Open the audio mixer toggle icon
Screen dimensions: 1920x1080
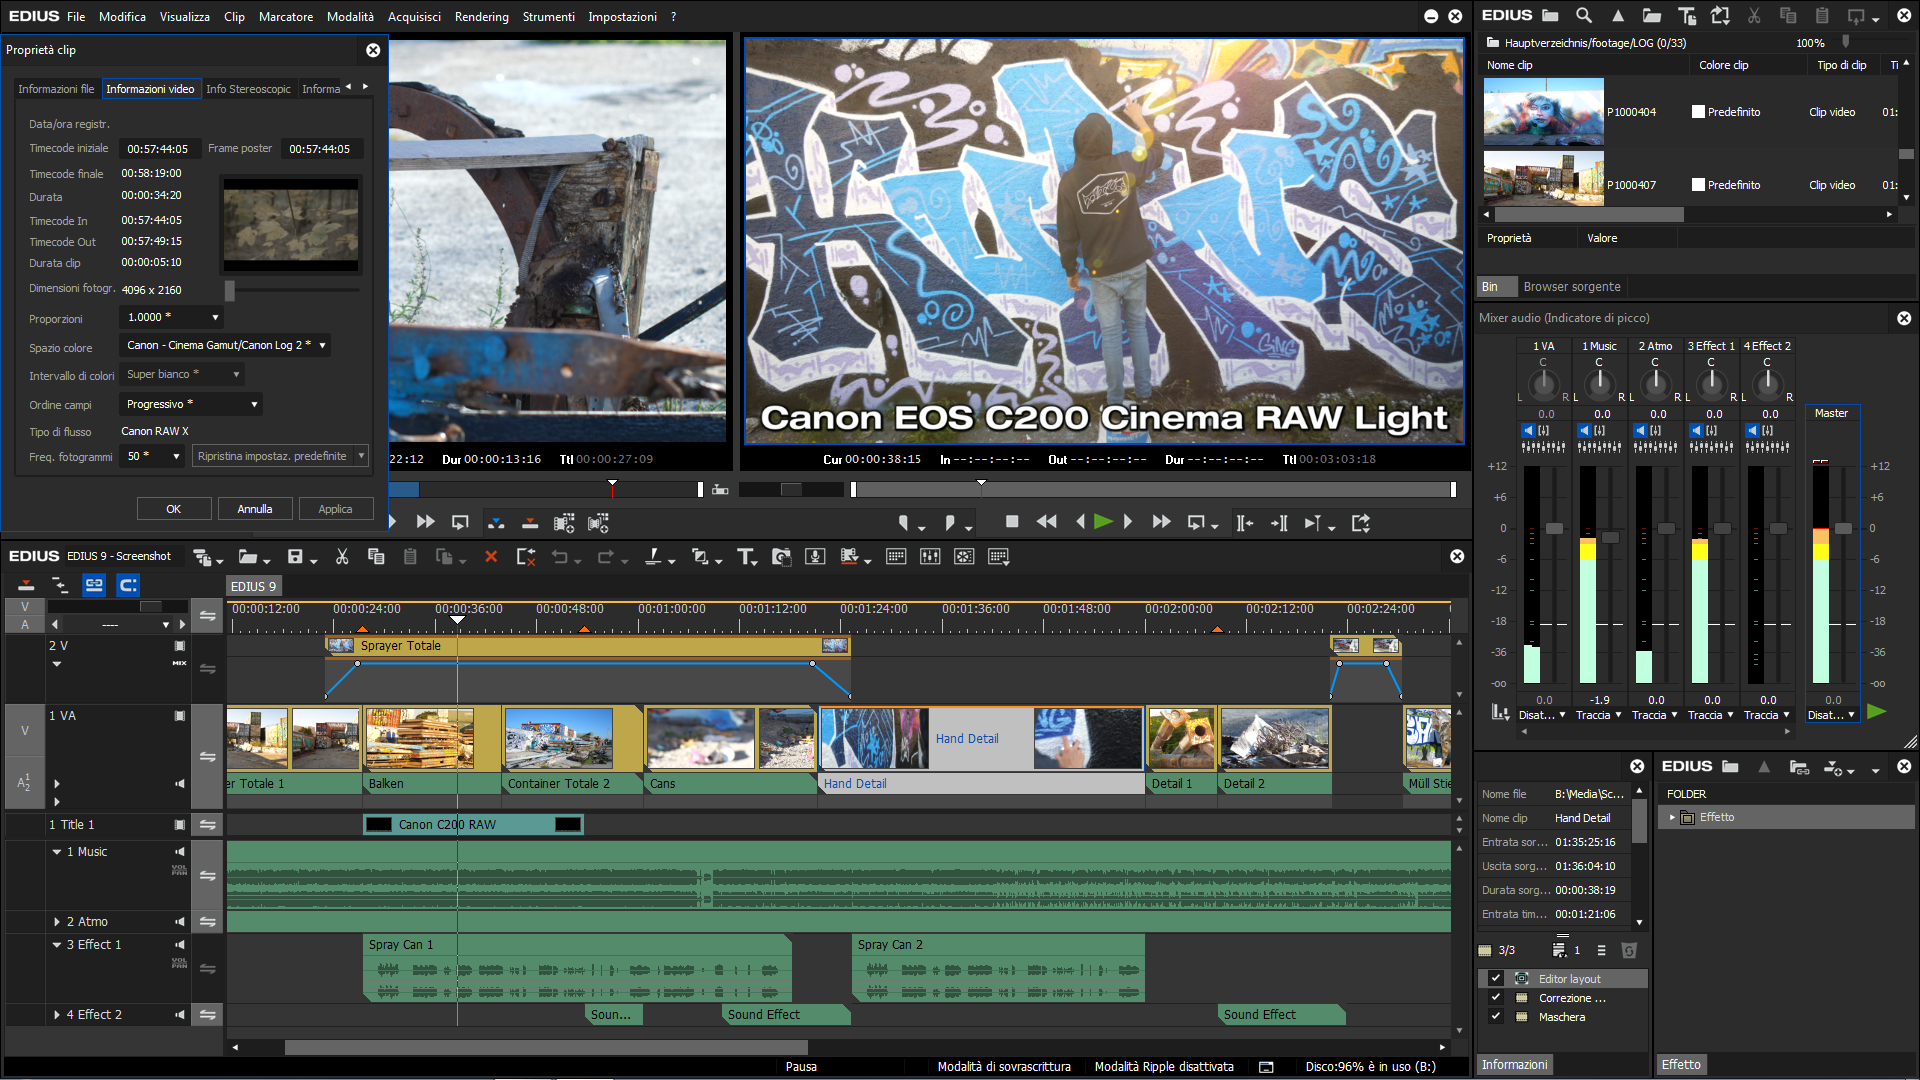(930, 557)
